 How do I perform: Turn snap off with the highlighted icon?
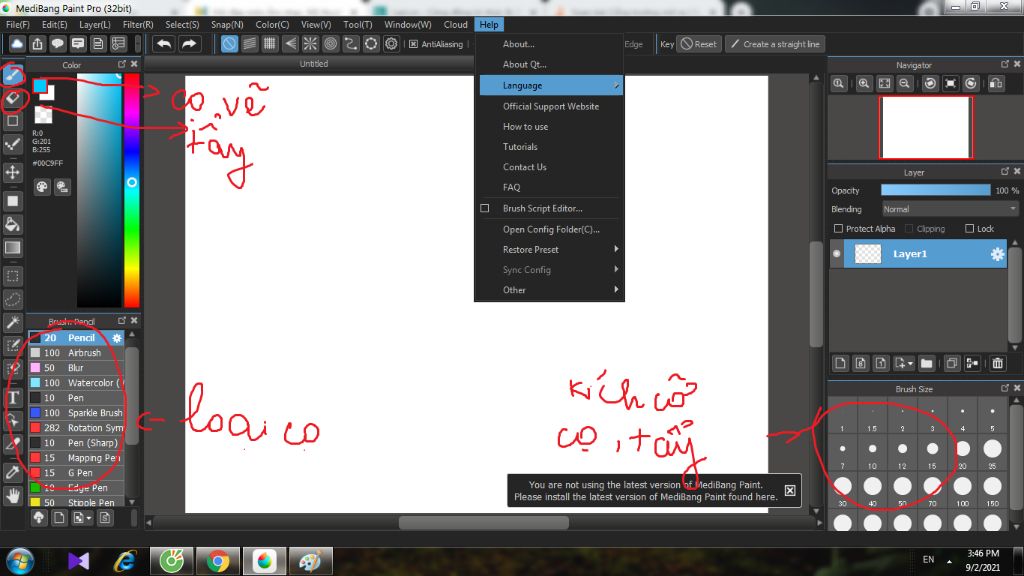[229, 44]
